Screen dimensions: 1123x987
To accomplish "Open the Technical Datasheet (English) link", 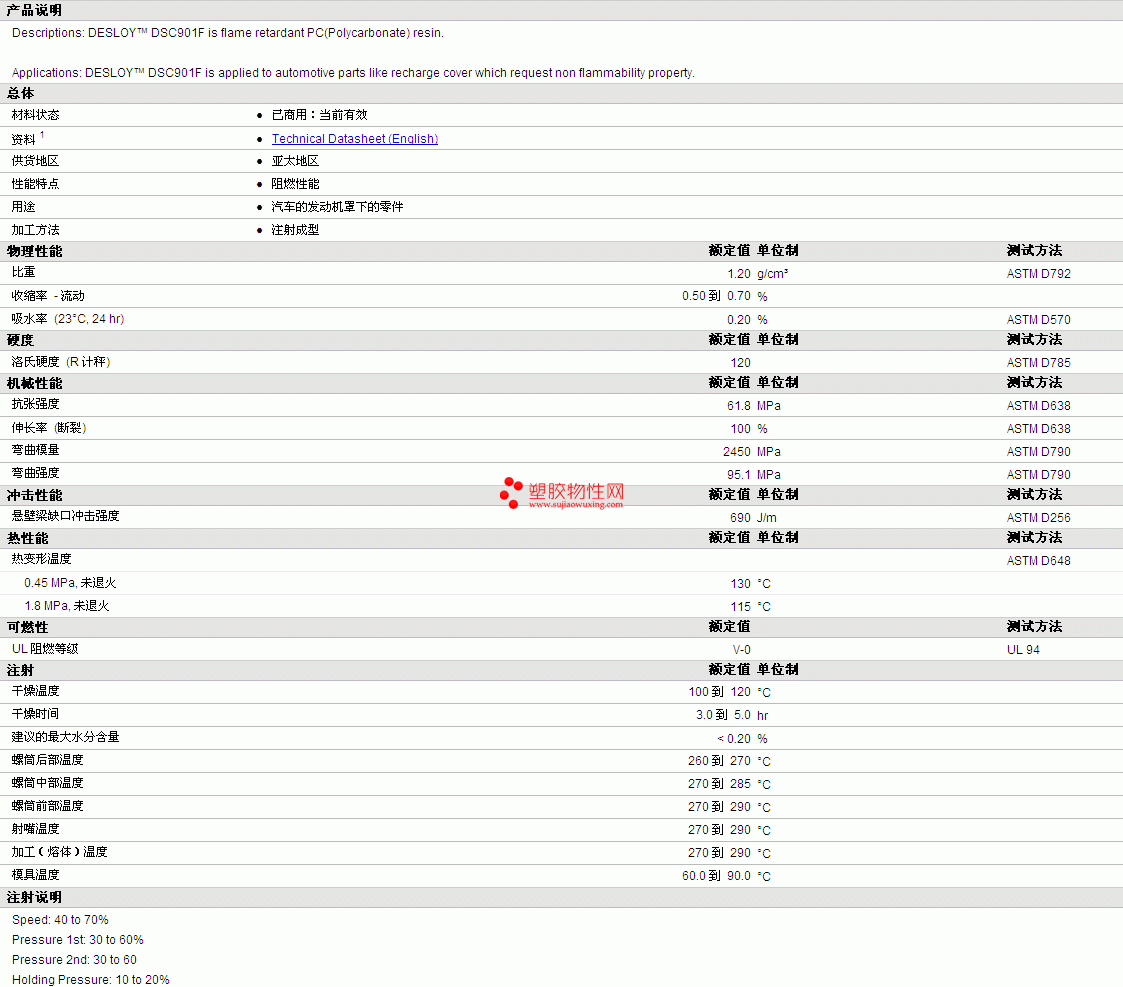I will pyautogui.click(x=355, y=139).
